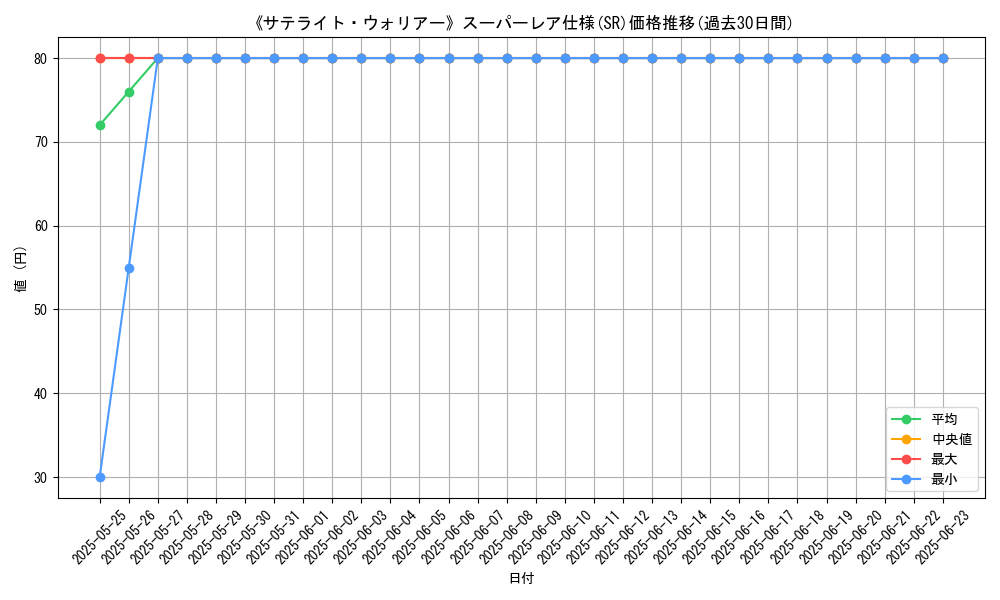The image size is (1000, 600).
Task: Click the orange marker beside 中央値 in legend
Action: click(906, 439)
